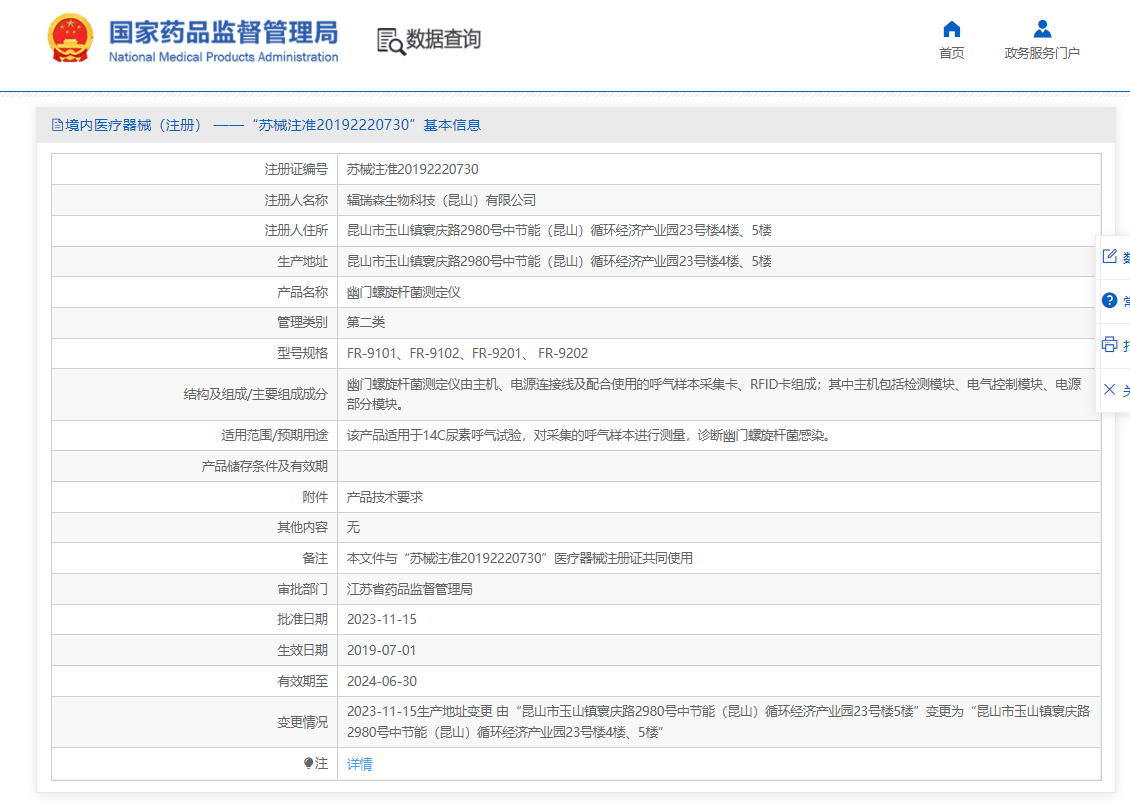Viewport: 1130px width, 803px height.
Task: Click the 政务服务门户 label
Action: point(1042,53)
